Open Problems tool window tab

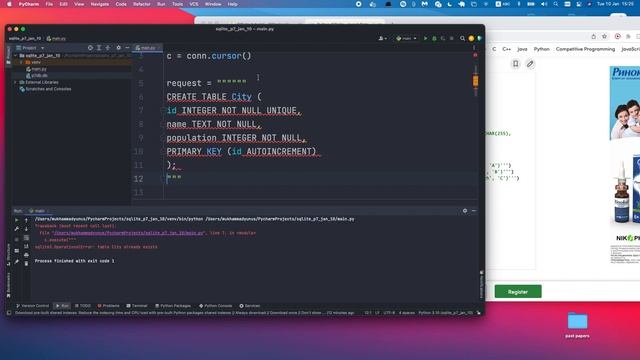[x=109, y=306]
